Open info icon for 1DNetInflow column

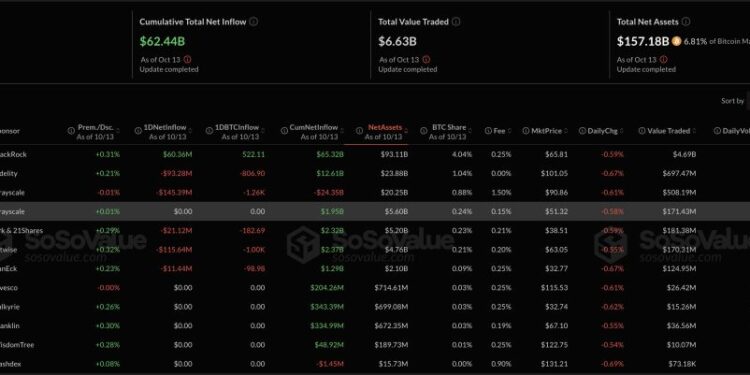coord(139,131)
